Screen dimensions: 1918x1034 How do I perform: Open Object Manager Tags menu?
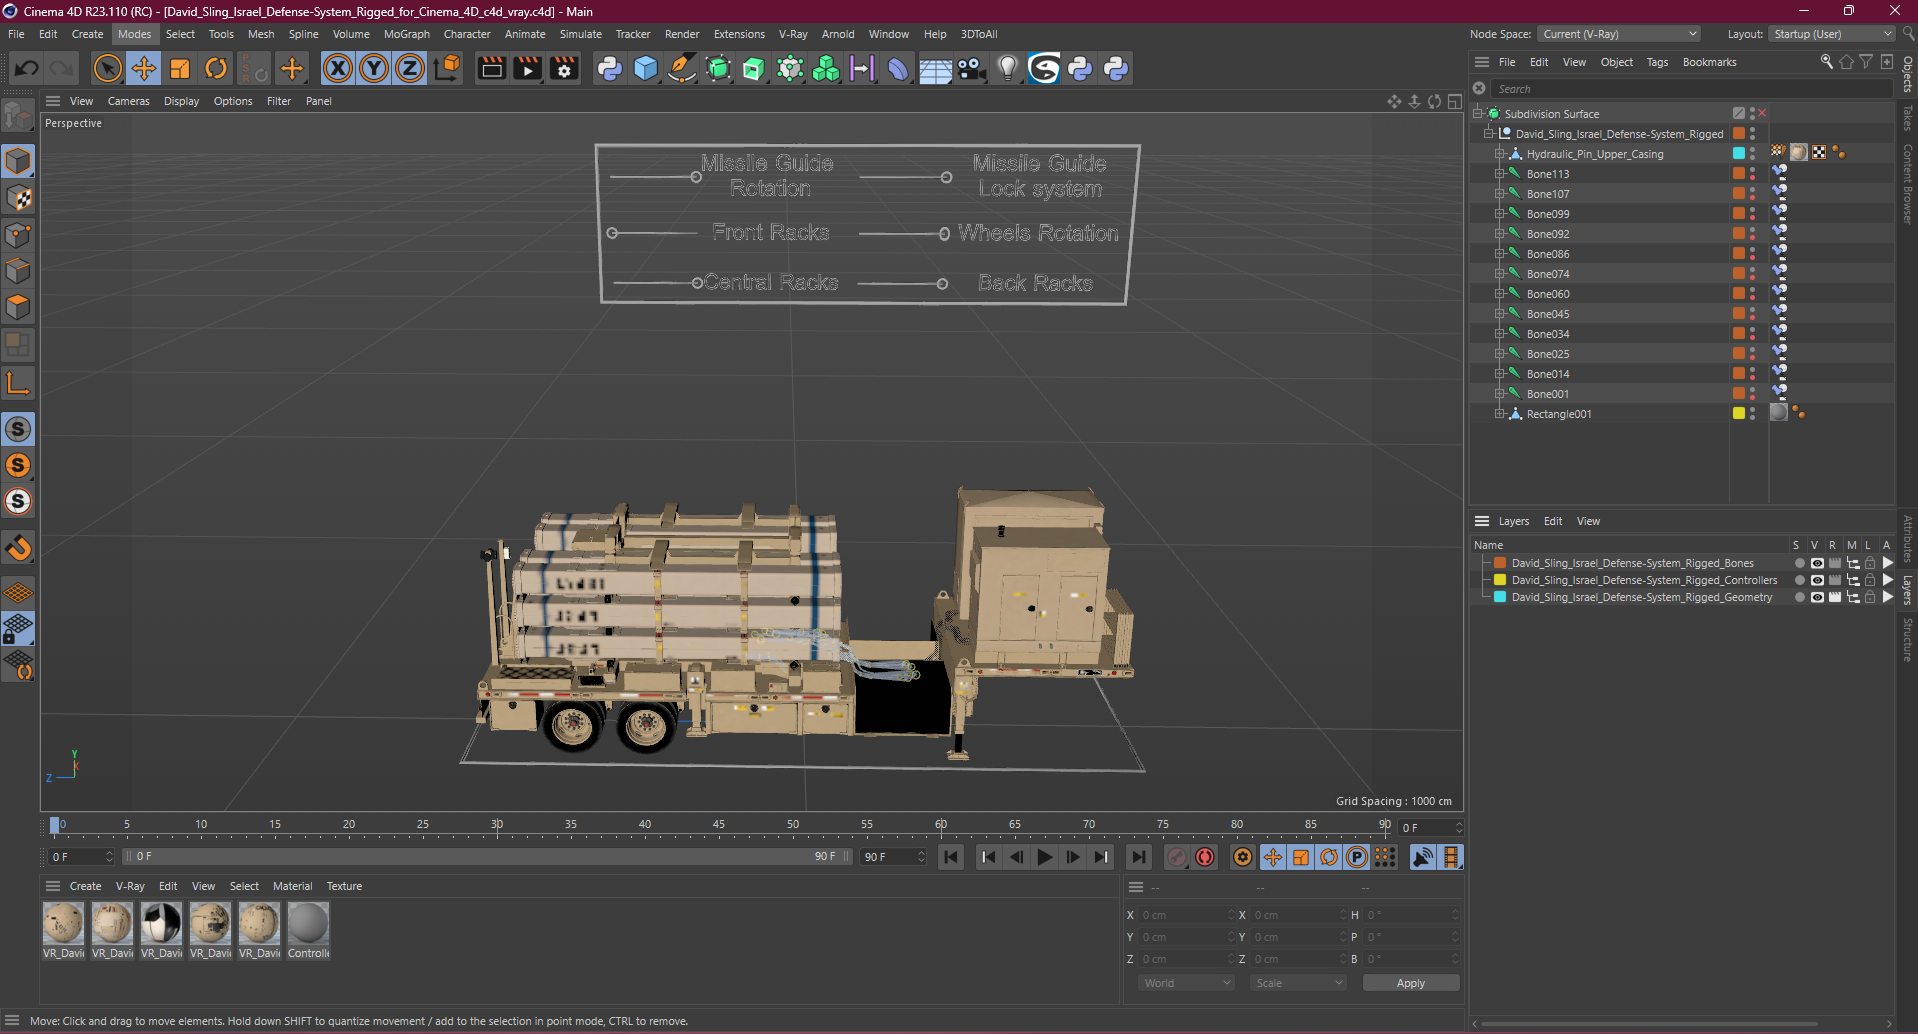[1657, 62]
